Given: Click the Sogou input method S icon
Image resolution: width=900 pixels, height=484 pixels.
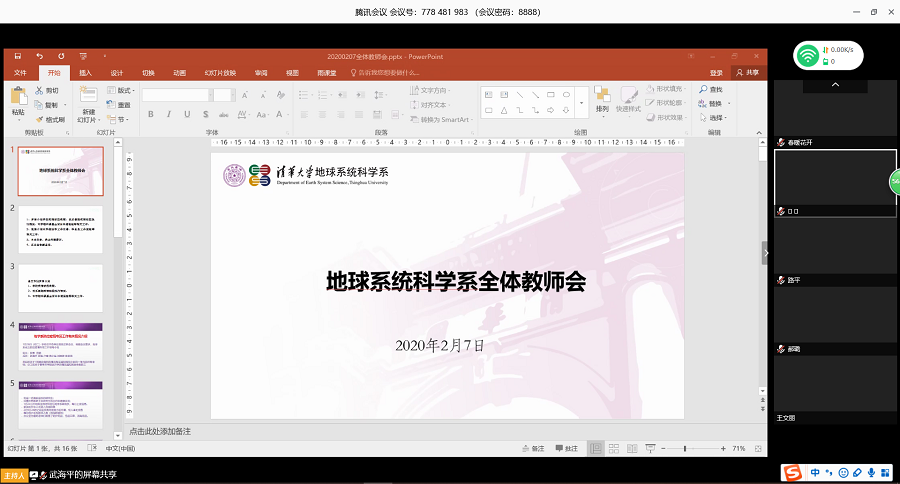Looking at the screenshot, I should [793, 473].
